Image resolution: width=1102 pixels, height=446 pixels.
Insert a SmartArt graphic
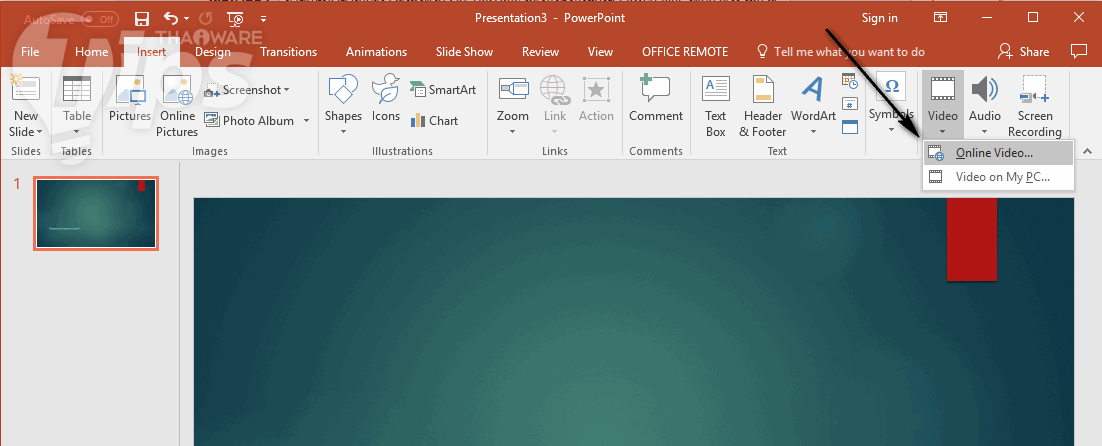[x=443, y=90]
